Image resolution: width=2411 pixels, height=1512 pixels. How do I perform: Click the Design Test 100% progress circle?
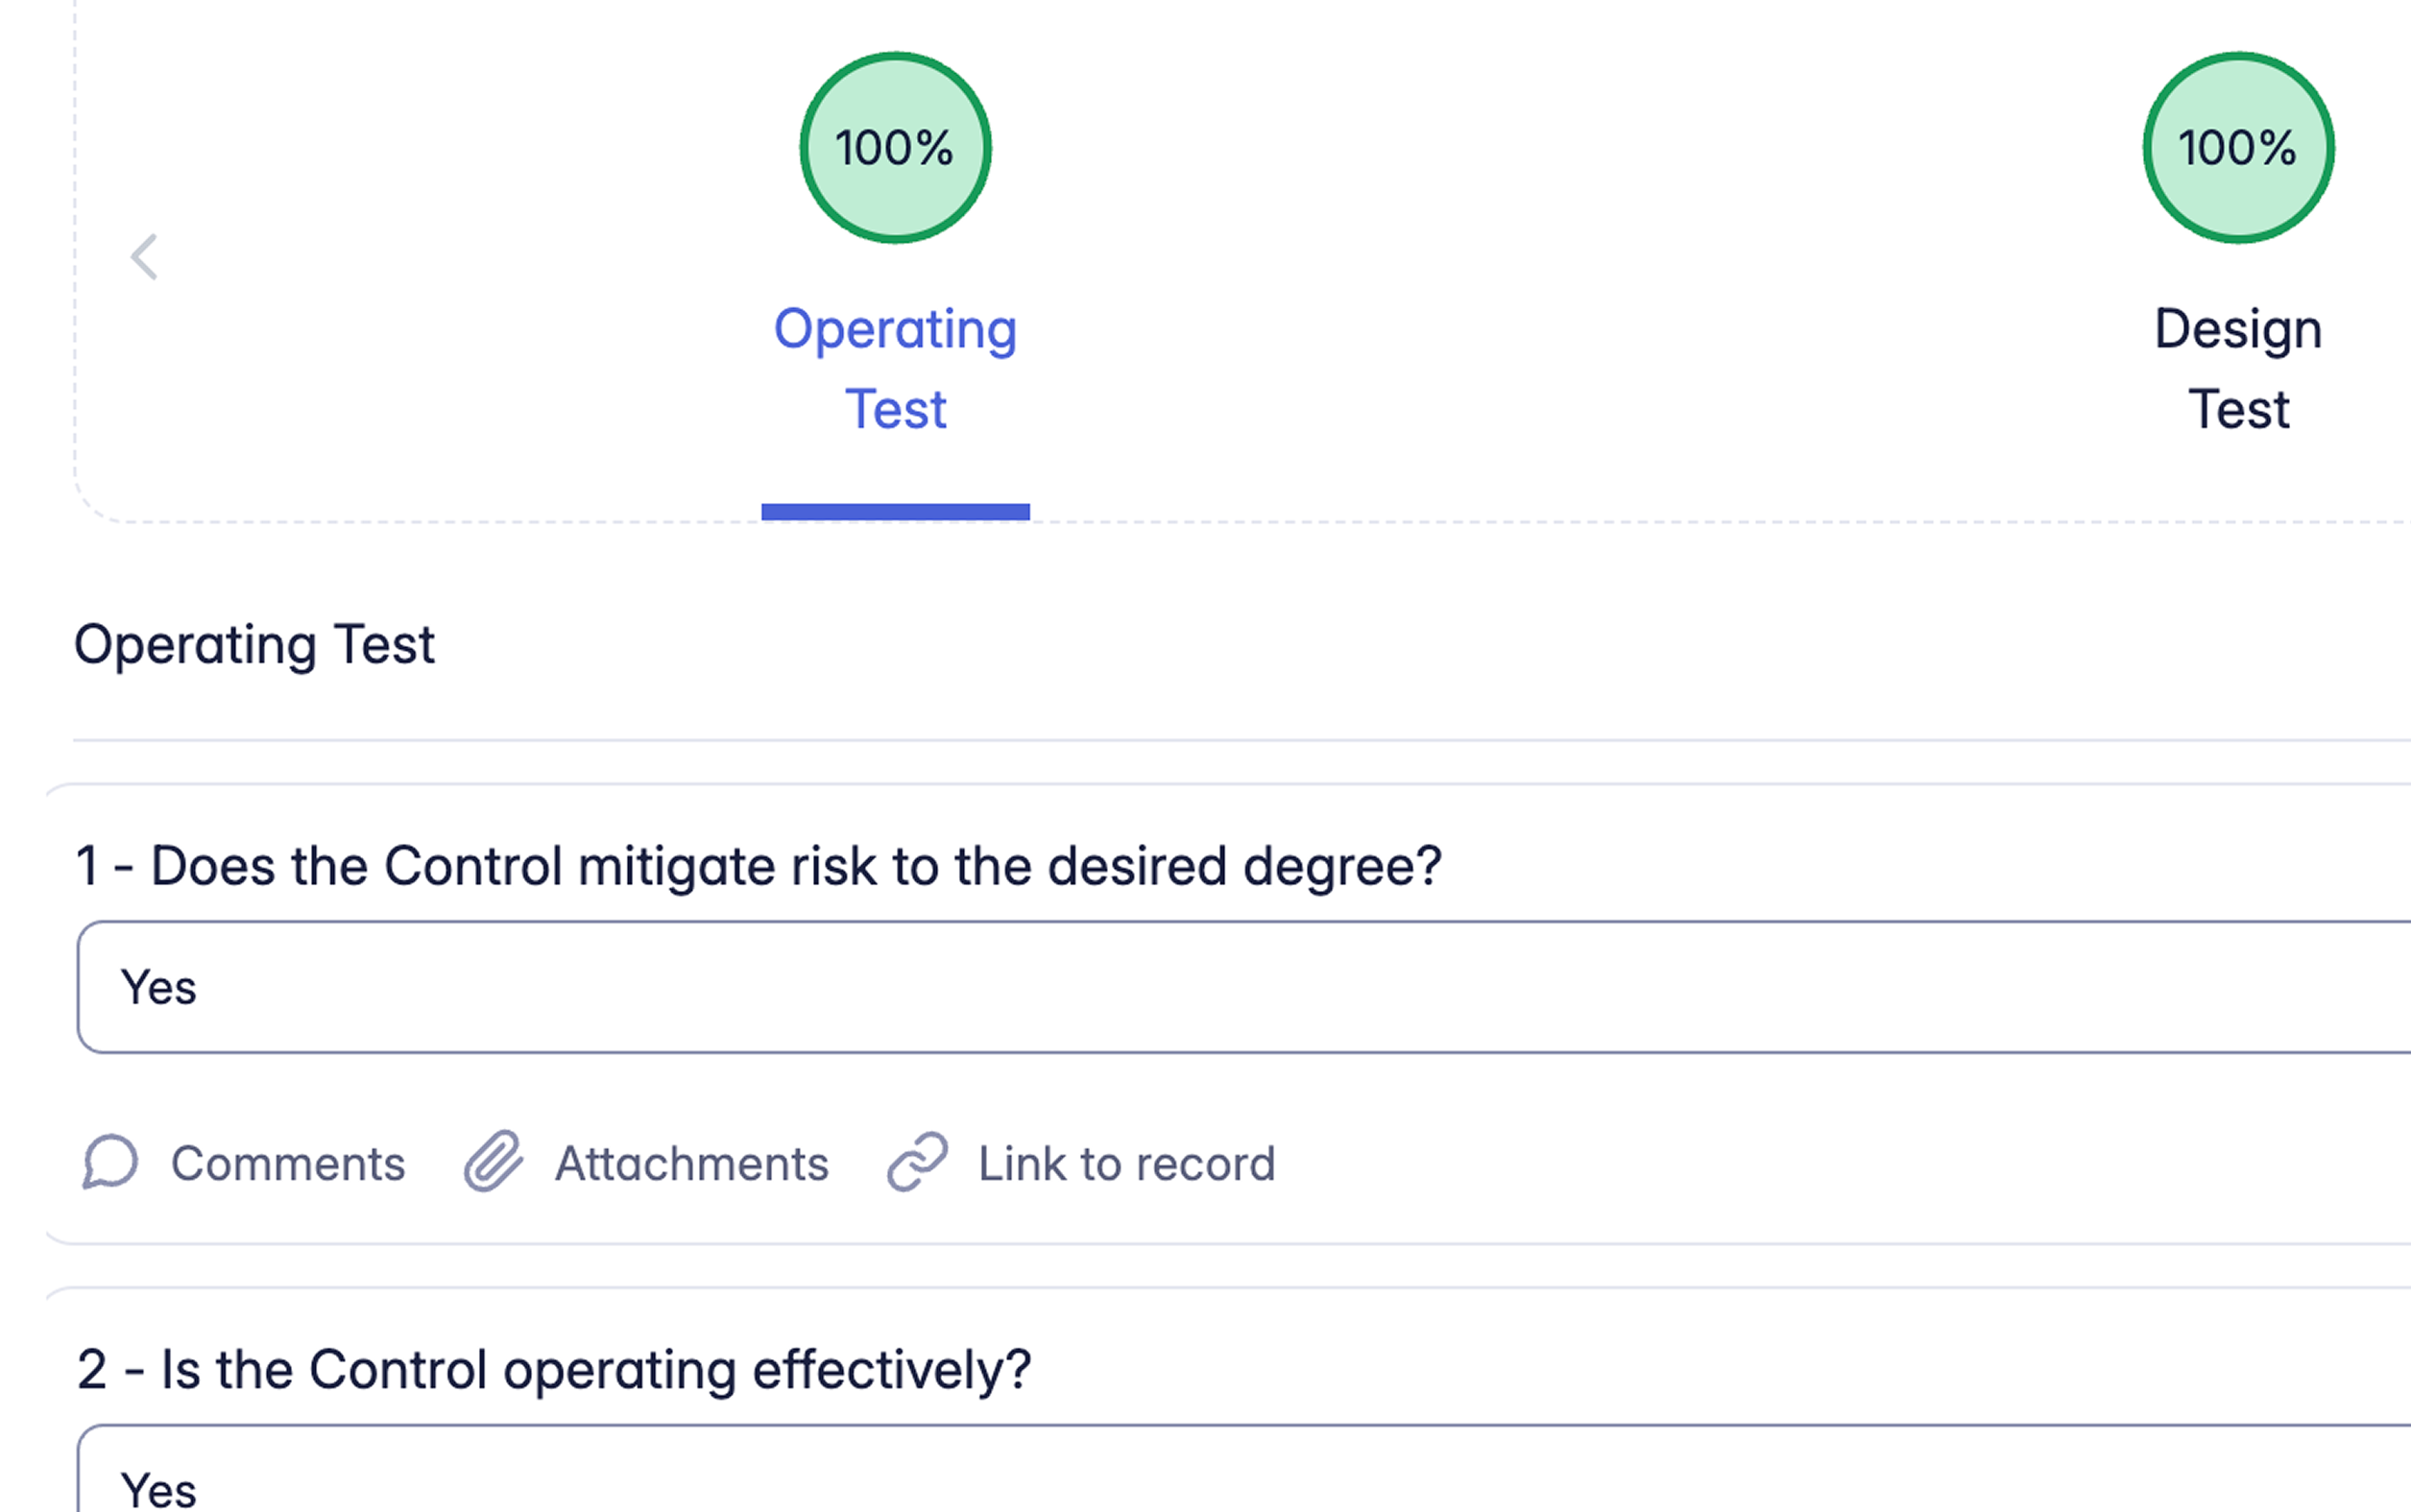click(2237, 148)
